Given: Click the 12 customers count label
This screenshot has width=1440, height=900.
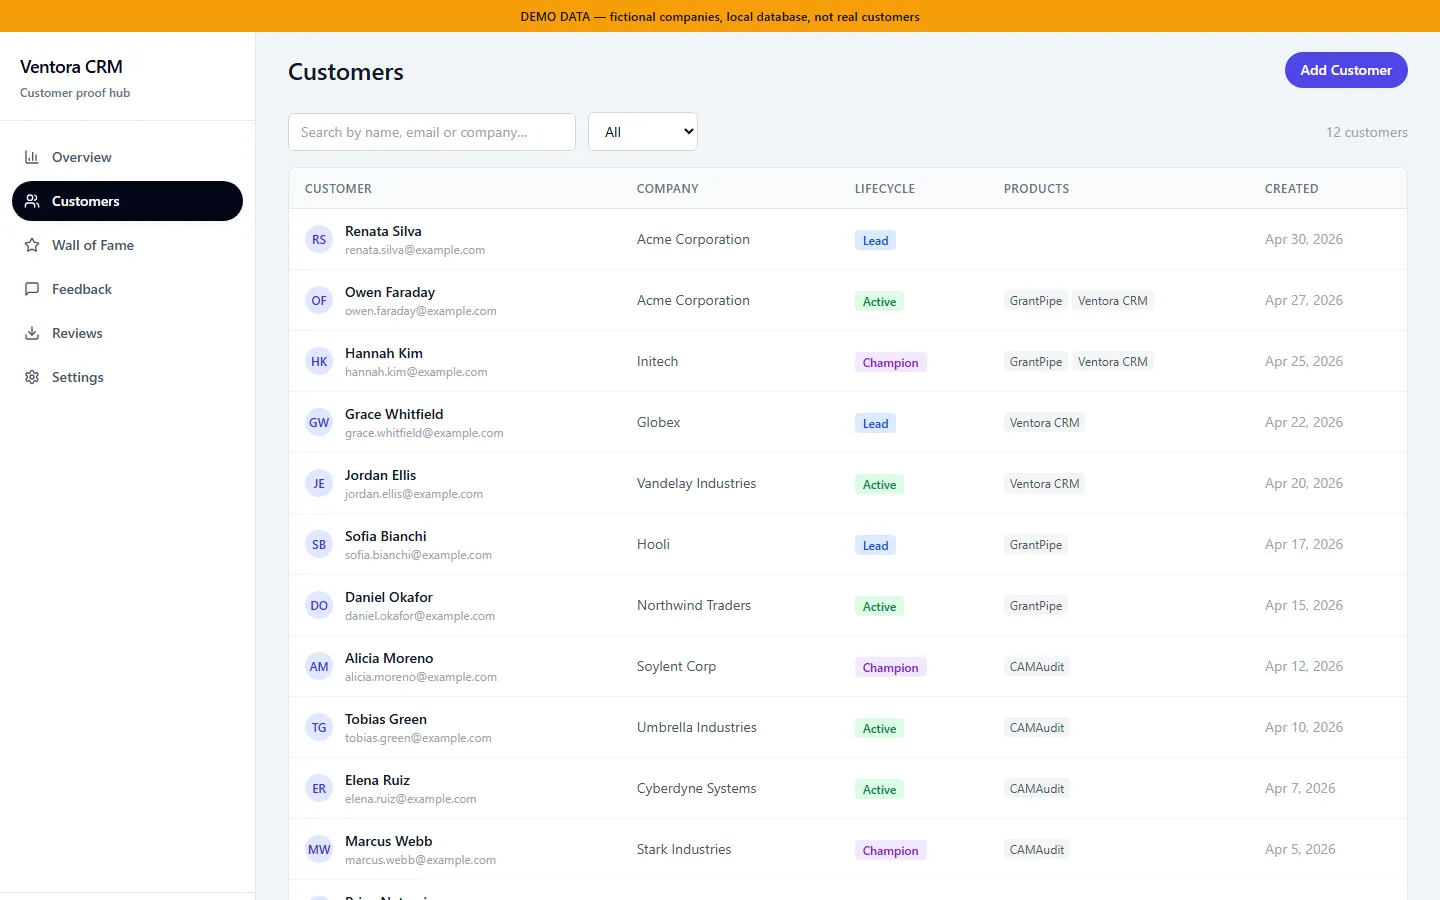Looking at the screenshot, I should tap(1366, 132).
